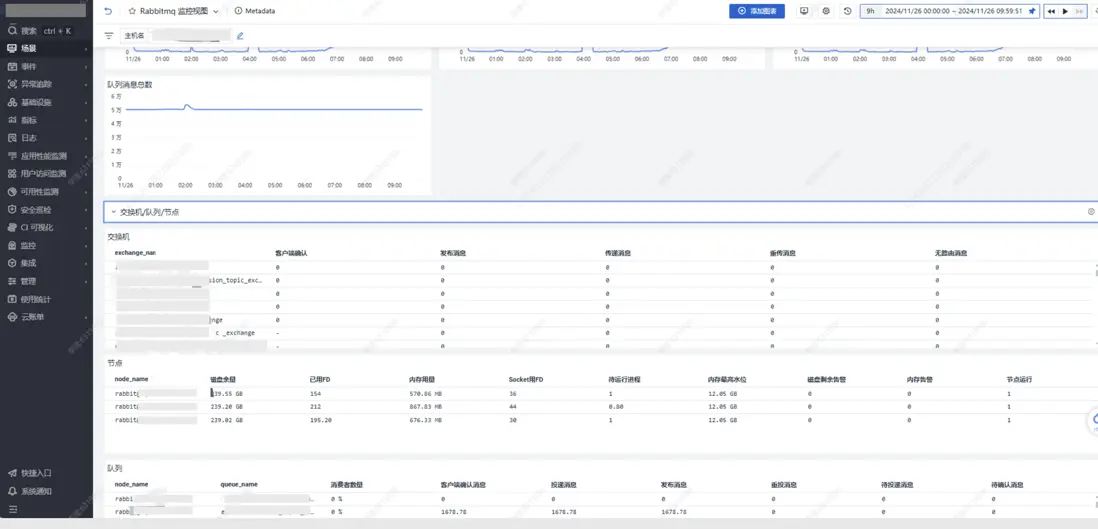The height and width of the screenshot is (529, 1098).
Task: Click the 内存用量 column header
Action: pyautogui.click(x=422, y=379)
